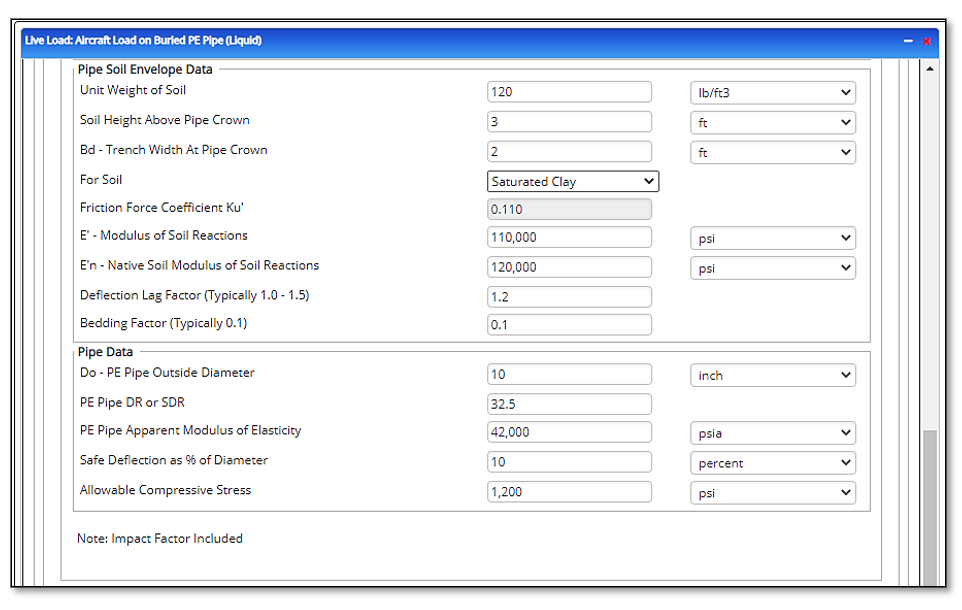Click the Unit Weight of Soil input field
This screenshot has height=610, width=962.
(569, 93)
